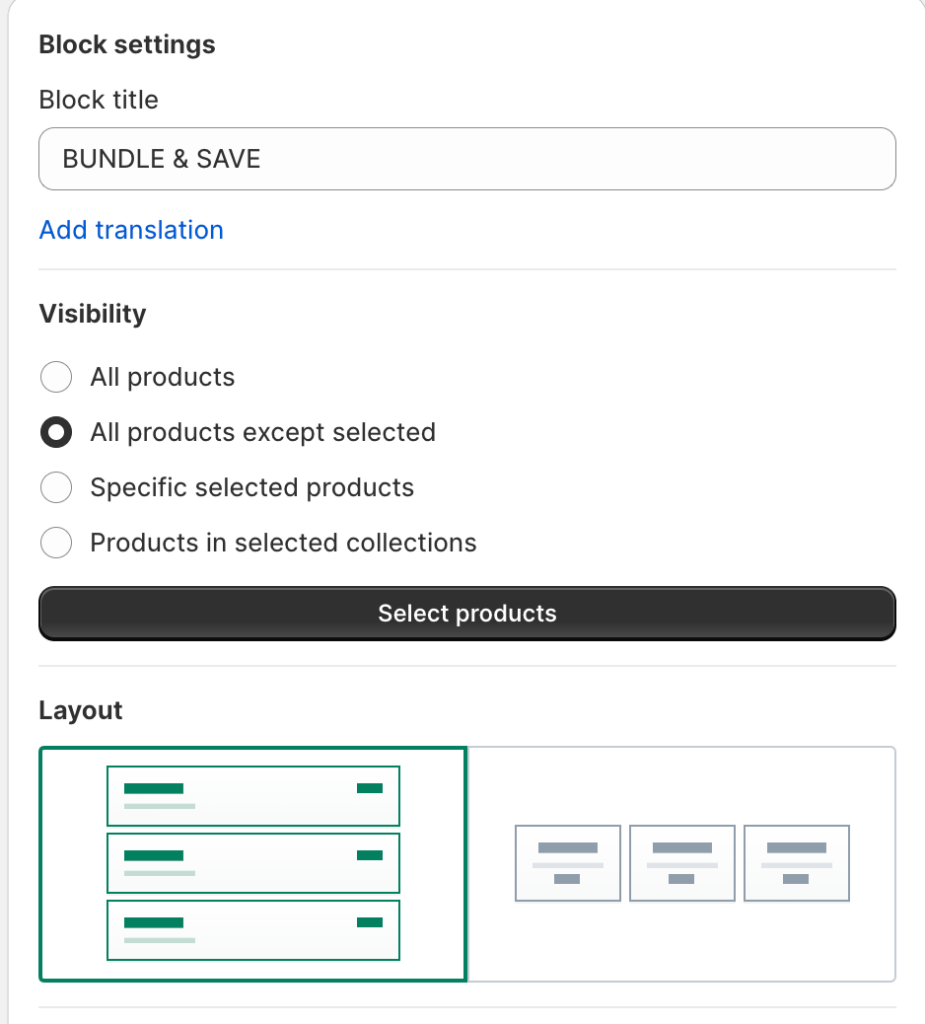Choose the All products except selected radio circle
This screenshot has width=925, height=1024.
[56, 432]
